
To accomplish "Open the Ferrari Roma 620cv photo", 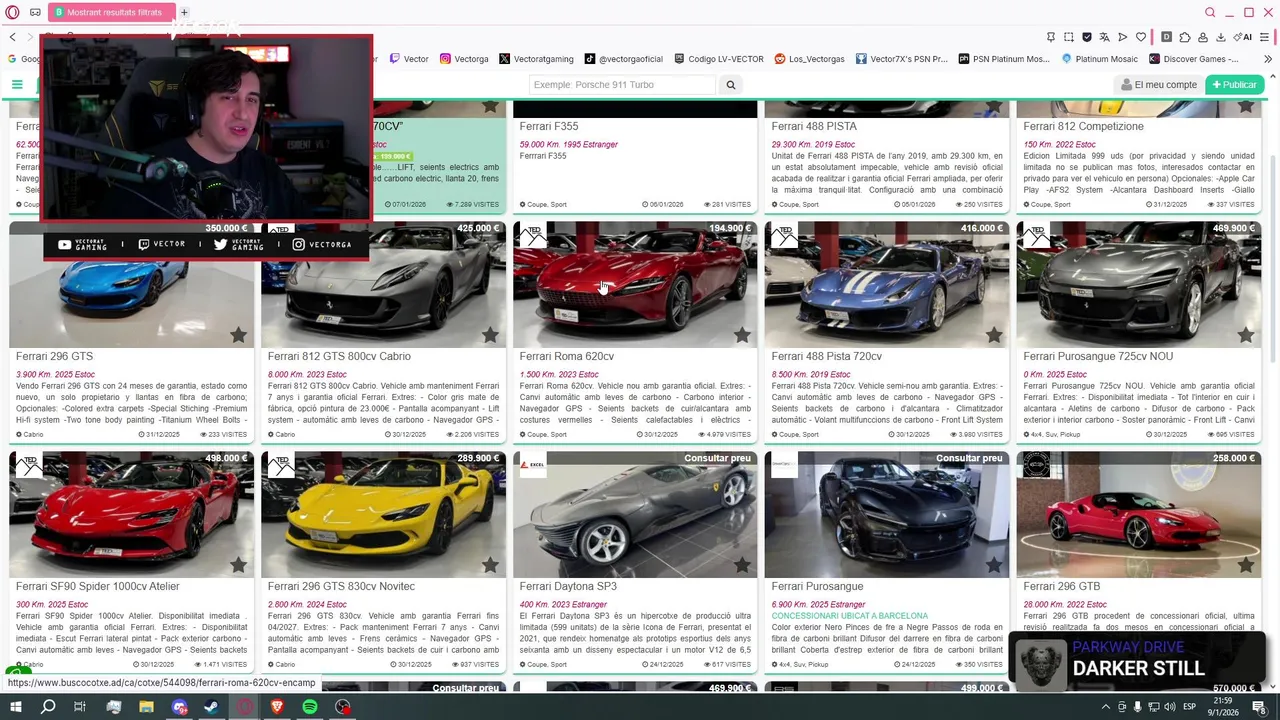I will point(635,285).
